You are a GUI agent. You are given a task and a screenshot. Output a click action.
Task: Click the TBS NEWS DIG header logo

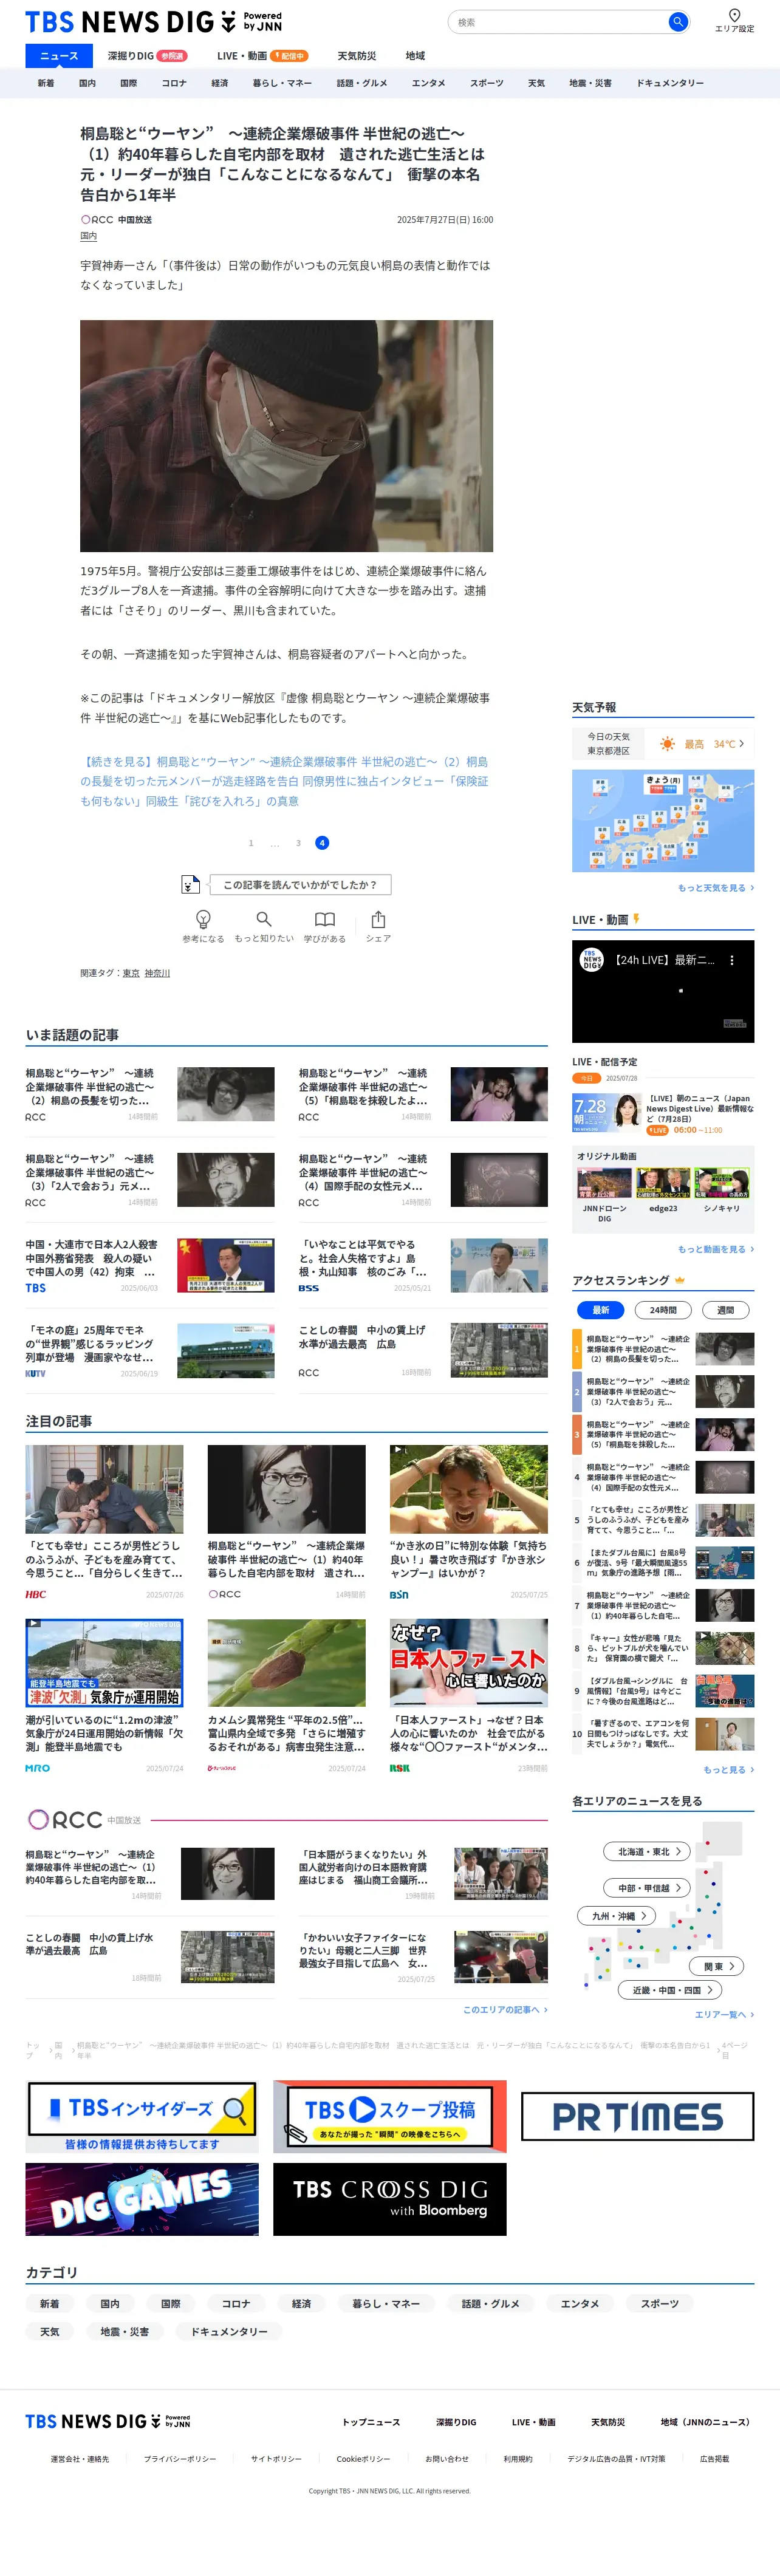point(153,22)
